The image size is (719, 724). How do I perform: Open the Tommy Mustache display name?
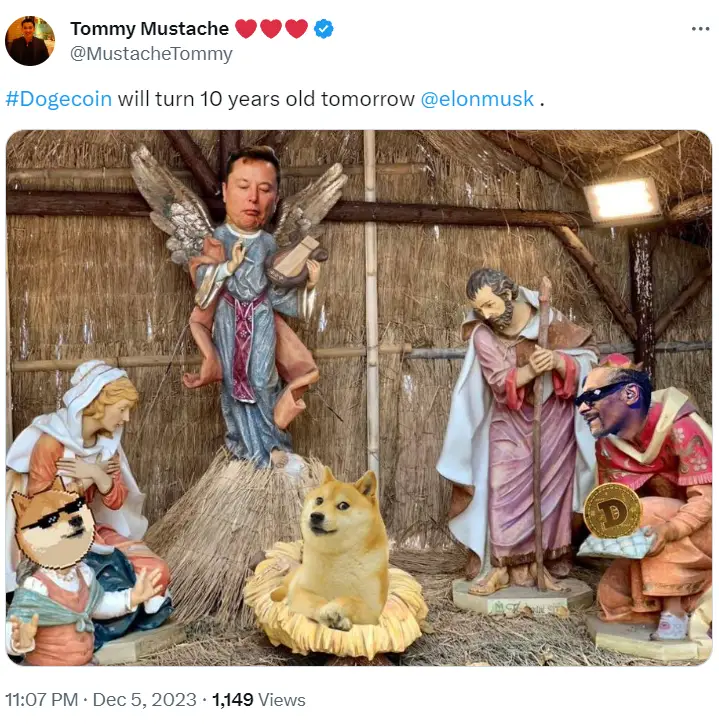[x=148, y=29]
